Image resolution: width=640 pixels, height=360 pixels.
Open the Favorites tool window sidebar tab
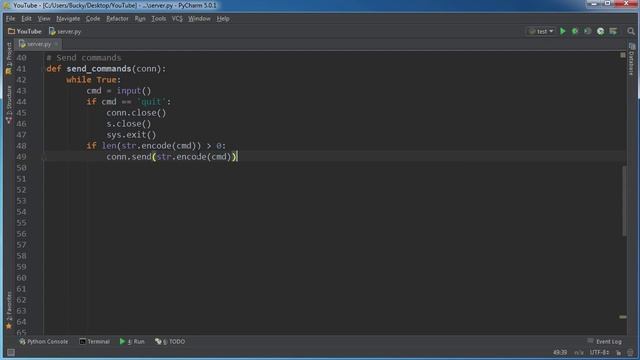pos(9,310)
